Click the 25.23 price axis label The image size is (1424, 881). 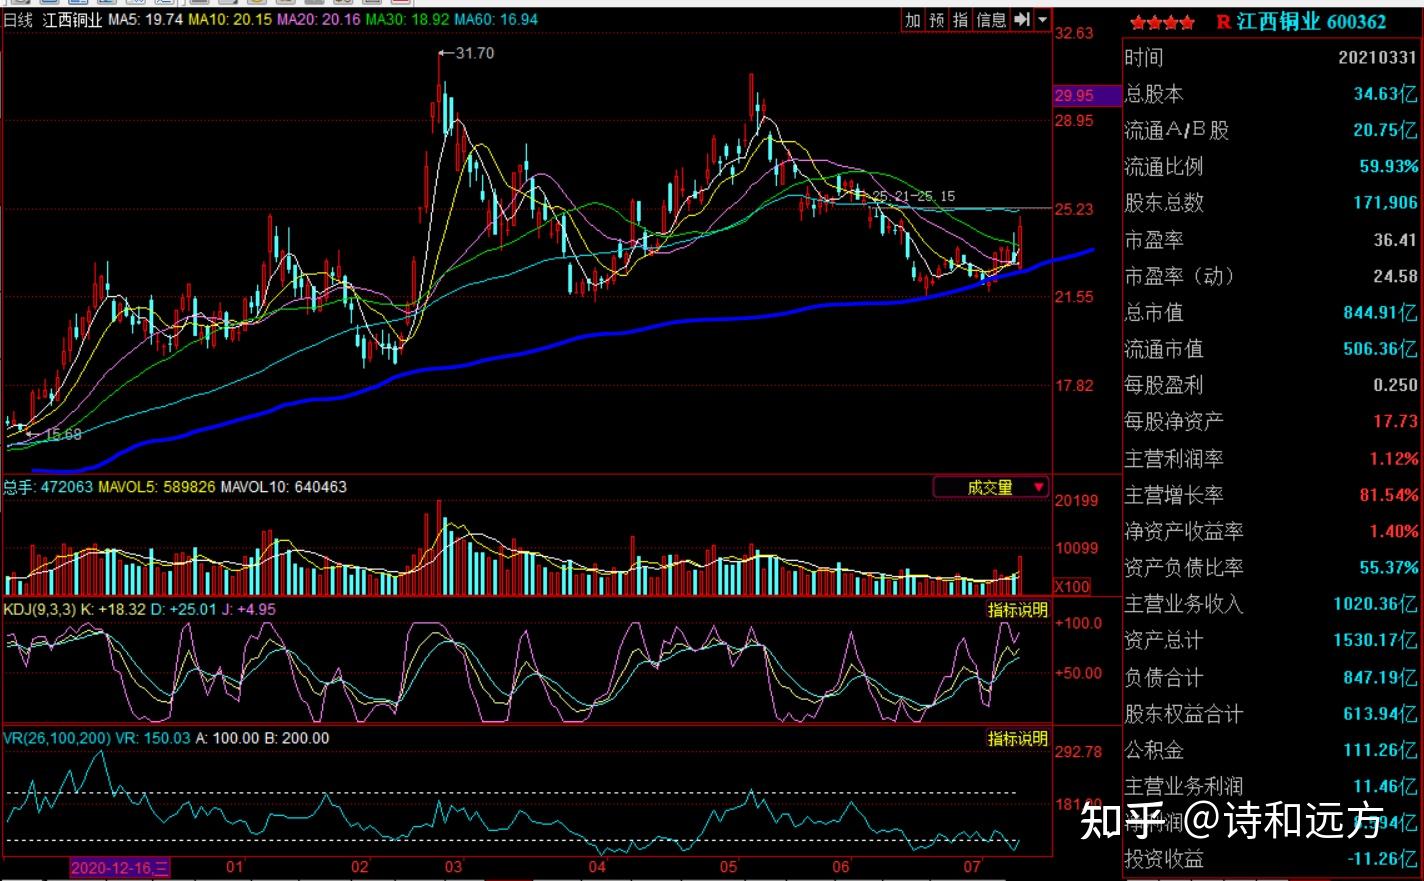[x=1074, y=209]
